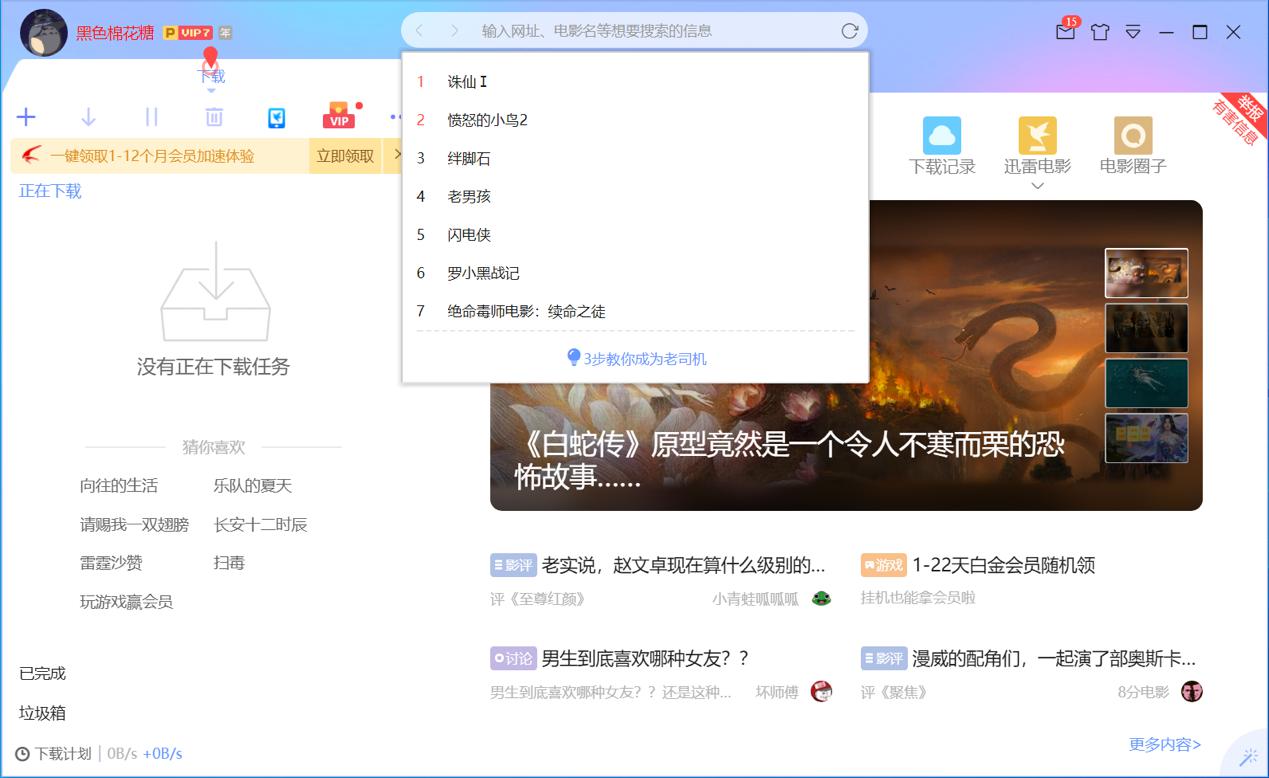Open the 已完成 section
The image size is (1269, 778).
click(42, 673)
